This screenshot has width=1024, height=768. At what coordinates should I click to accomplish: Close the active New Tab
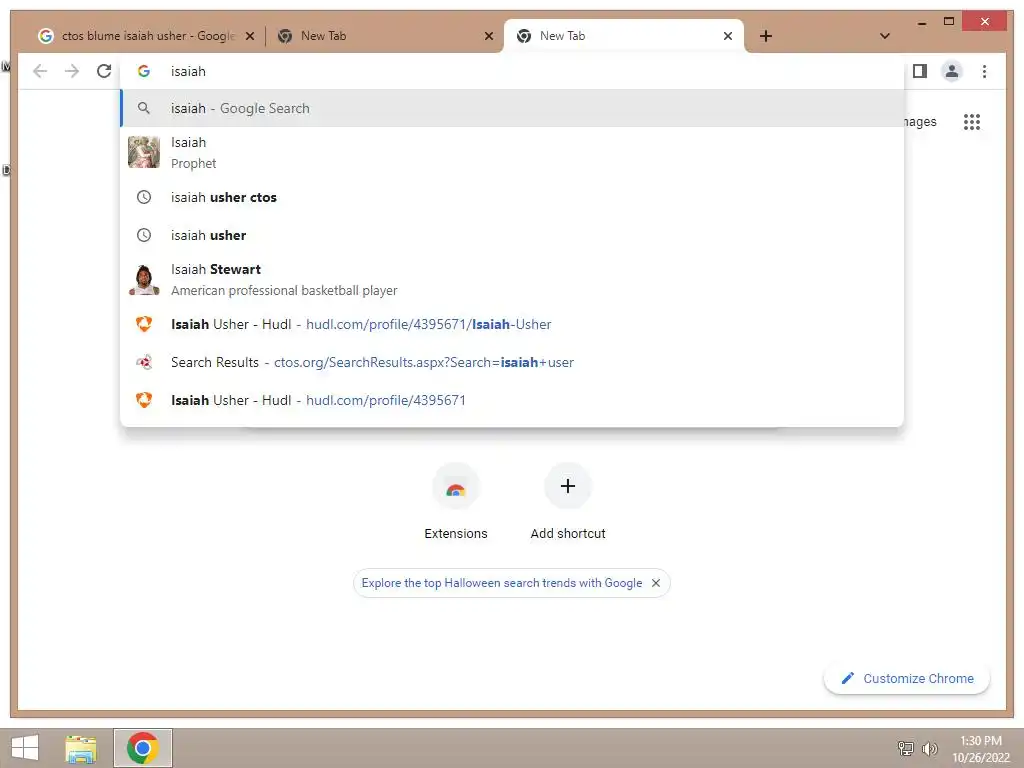728,36
